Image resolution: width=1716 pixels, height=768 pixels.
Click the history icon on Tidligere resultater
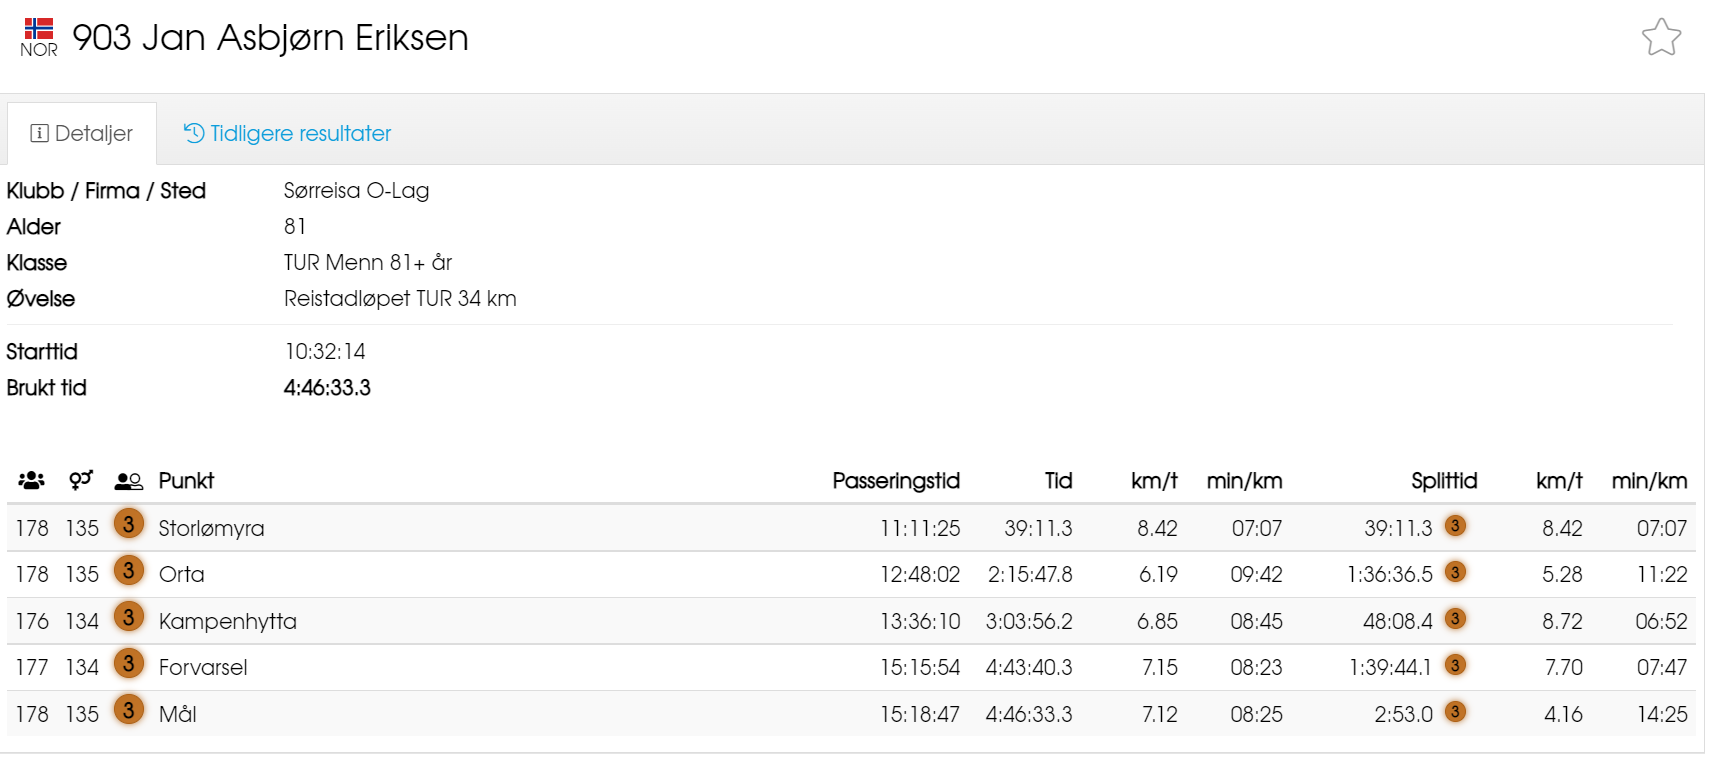pos(194,133)
